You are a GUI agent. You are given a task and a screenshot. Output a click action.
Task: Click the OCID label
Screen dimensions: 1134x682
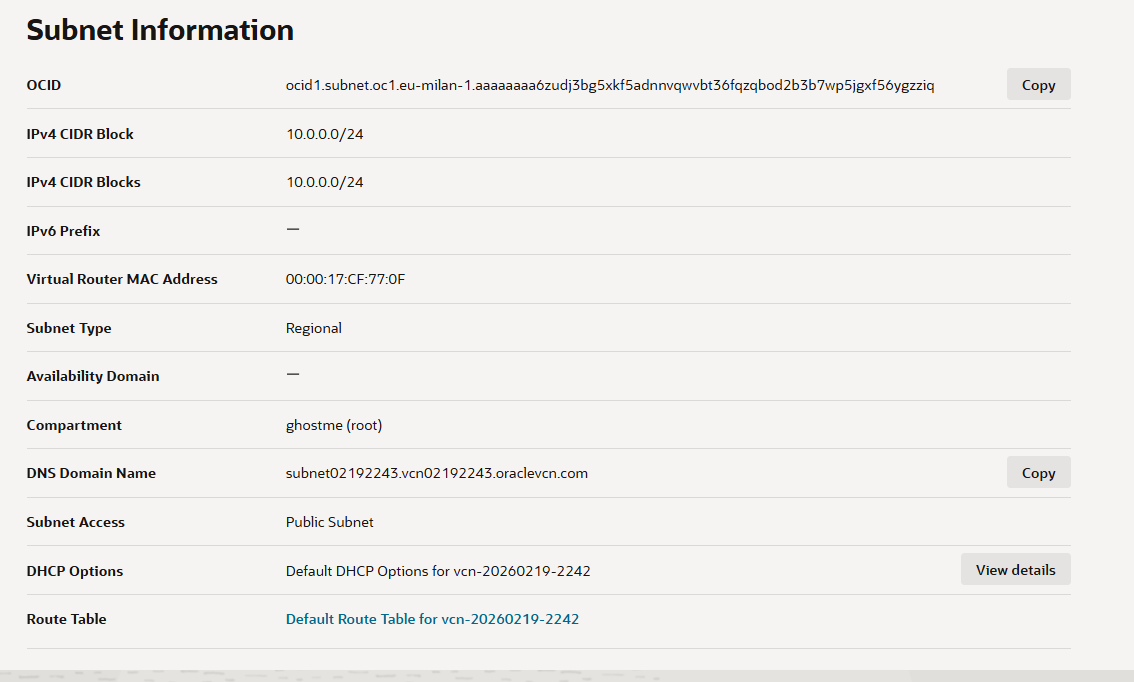click(43, 85)
